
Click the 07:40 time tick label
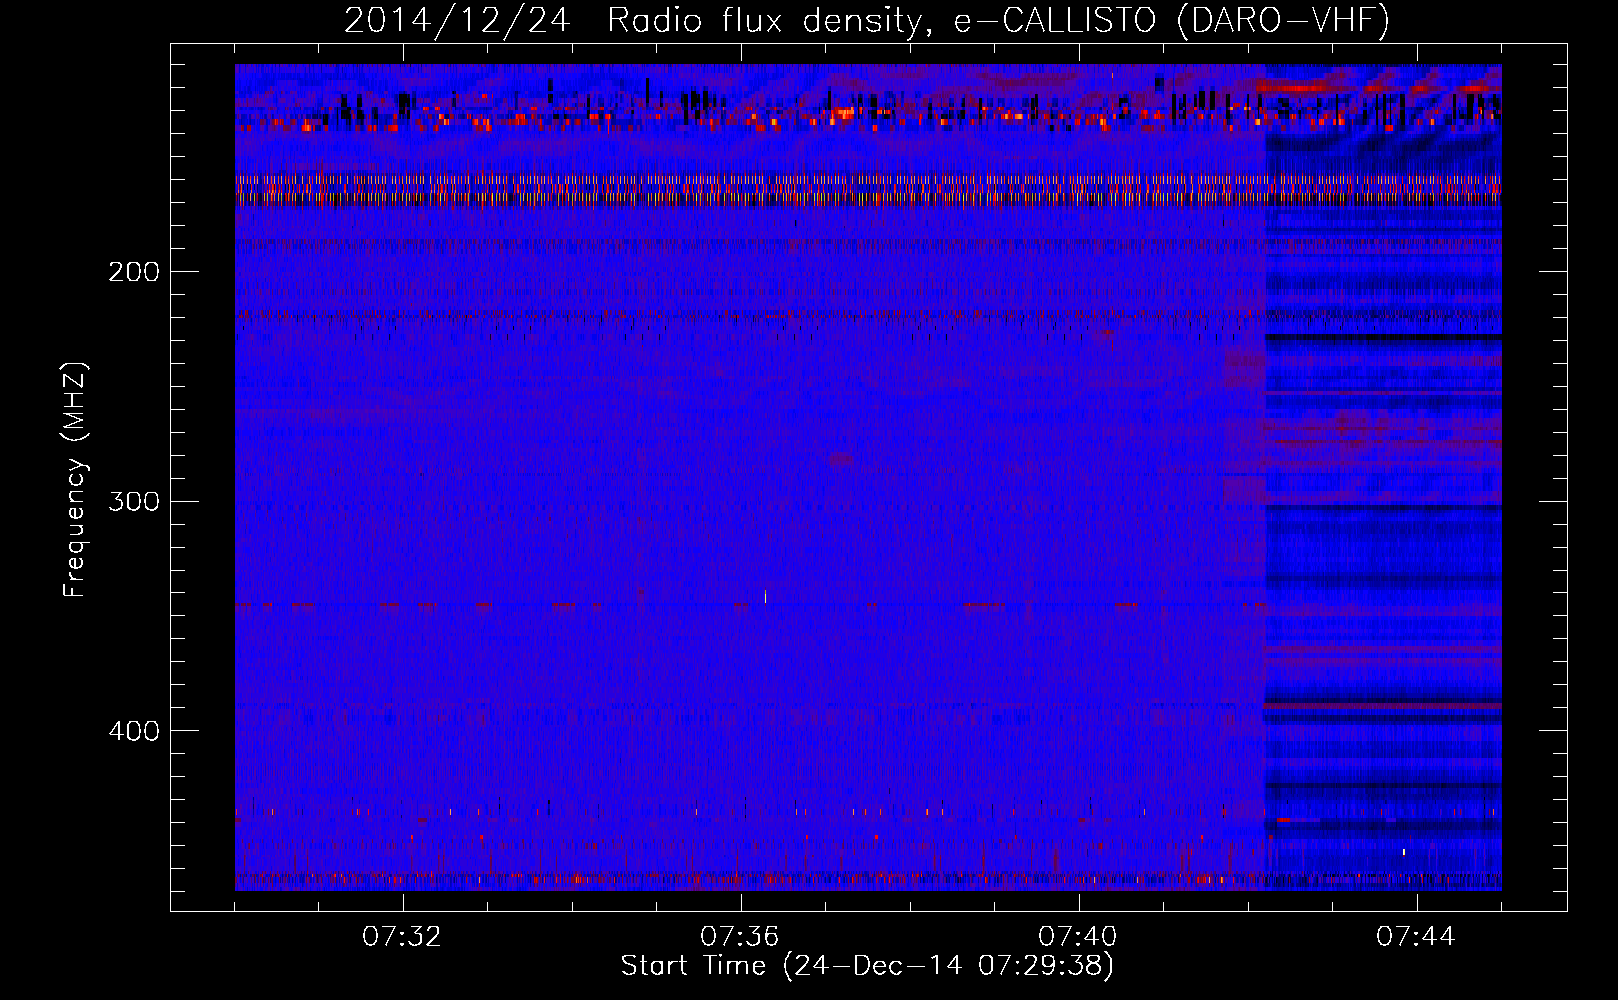[1078, 937]
